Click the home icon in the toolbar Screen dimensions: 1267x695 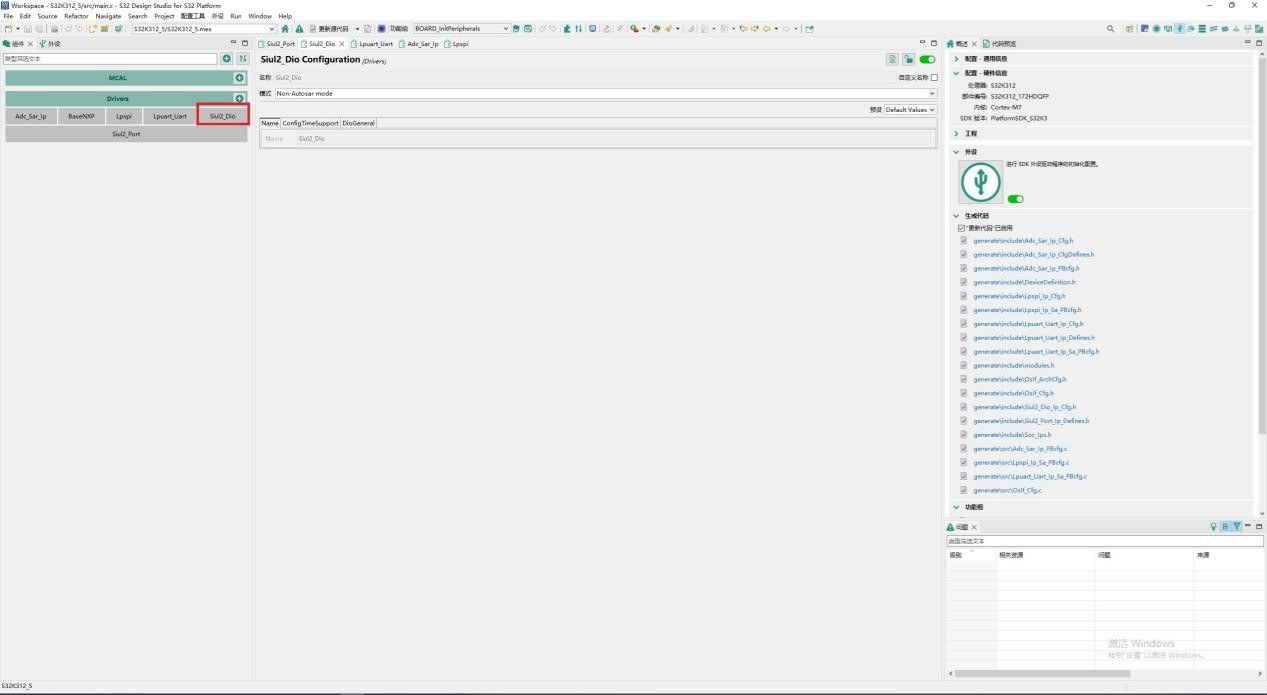pyautogui.click(x=285, y=29)
